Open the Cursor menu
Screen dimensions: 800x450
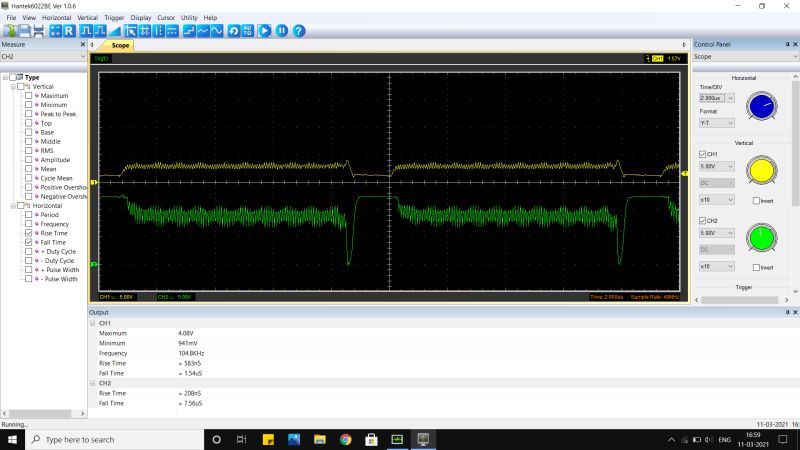pyautogui.click(x=166, y=17)
